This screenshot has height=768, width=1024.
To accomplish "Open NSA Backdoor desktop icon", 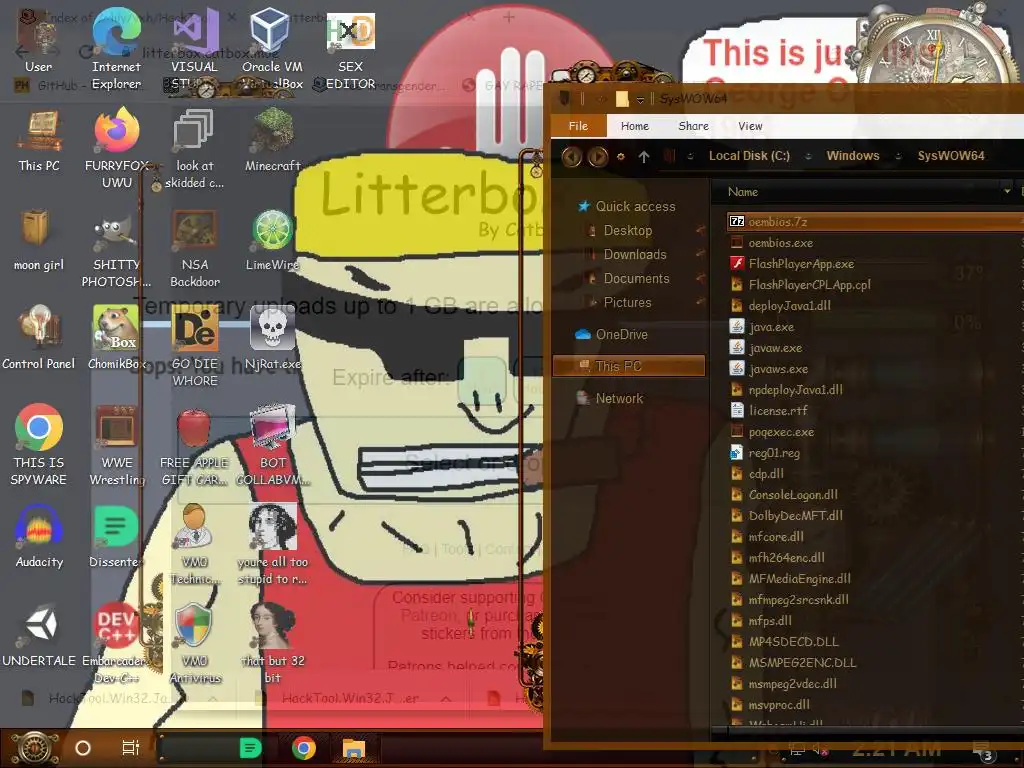I will 195,248.
